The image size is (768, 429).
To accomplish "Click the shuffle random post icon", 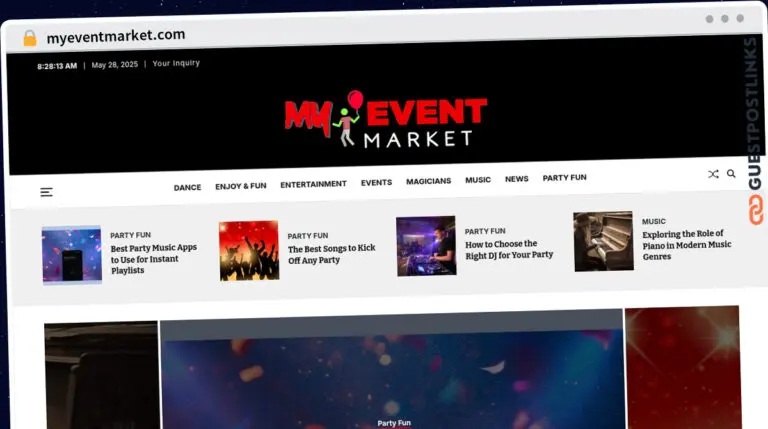I will point(713,174).
